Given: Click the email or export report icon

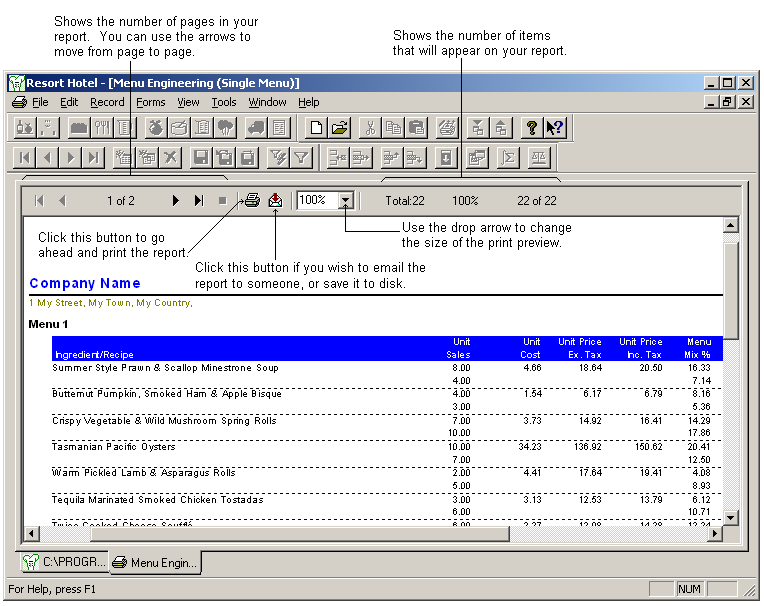Looking at the screenshot, I should pos(275,200).
